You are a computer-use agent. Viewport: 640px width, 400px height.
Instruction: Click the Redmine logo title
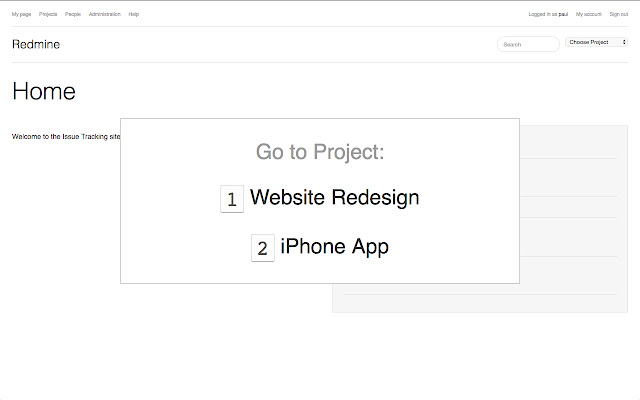pyautogui.click(x=36, y=44)
